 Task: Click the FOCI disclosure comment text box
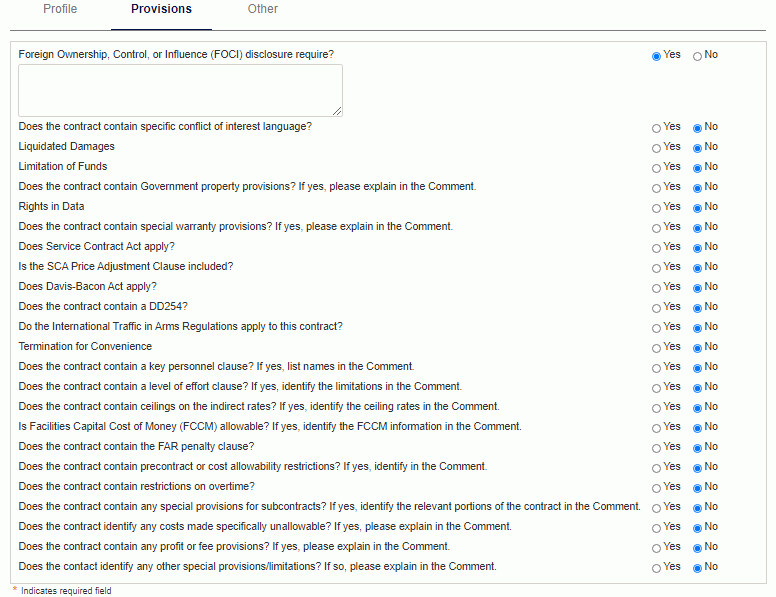(180, 91)
